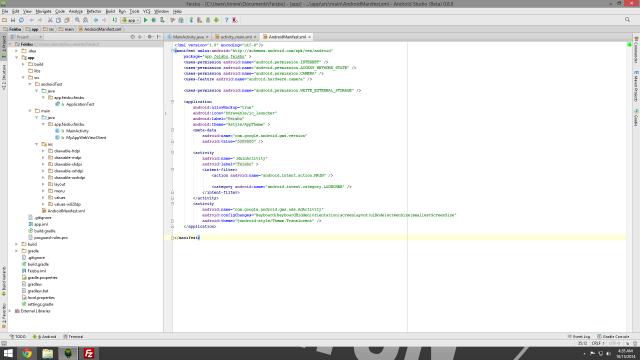Switch to the MainActivity.java editor tab
Screen dimensions: 640x360
click(x=188, y=37)
